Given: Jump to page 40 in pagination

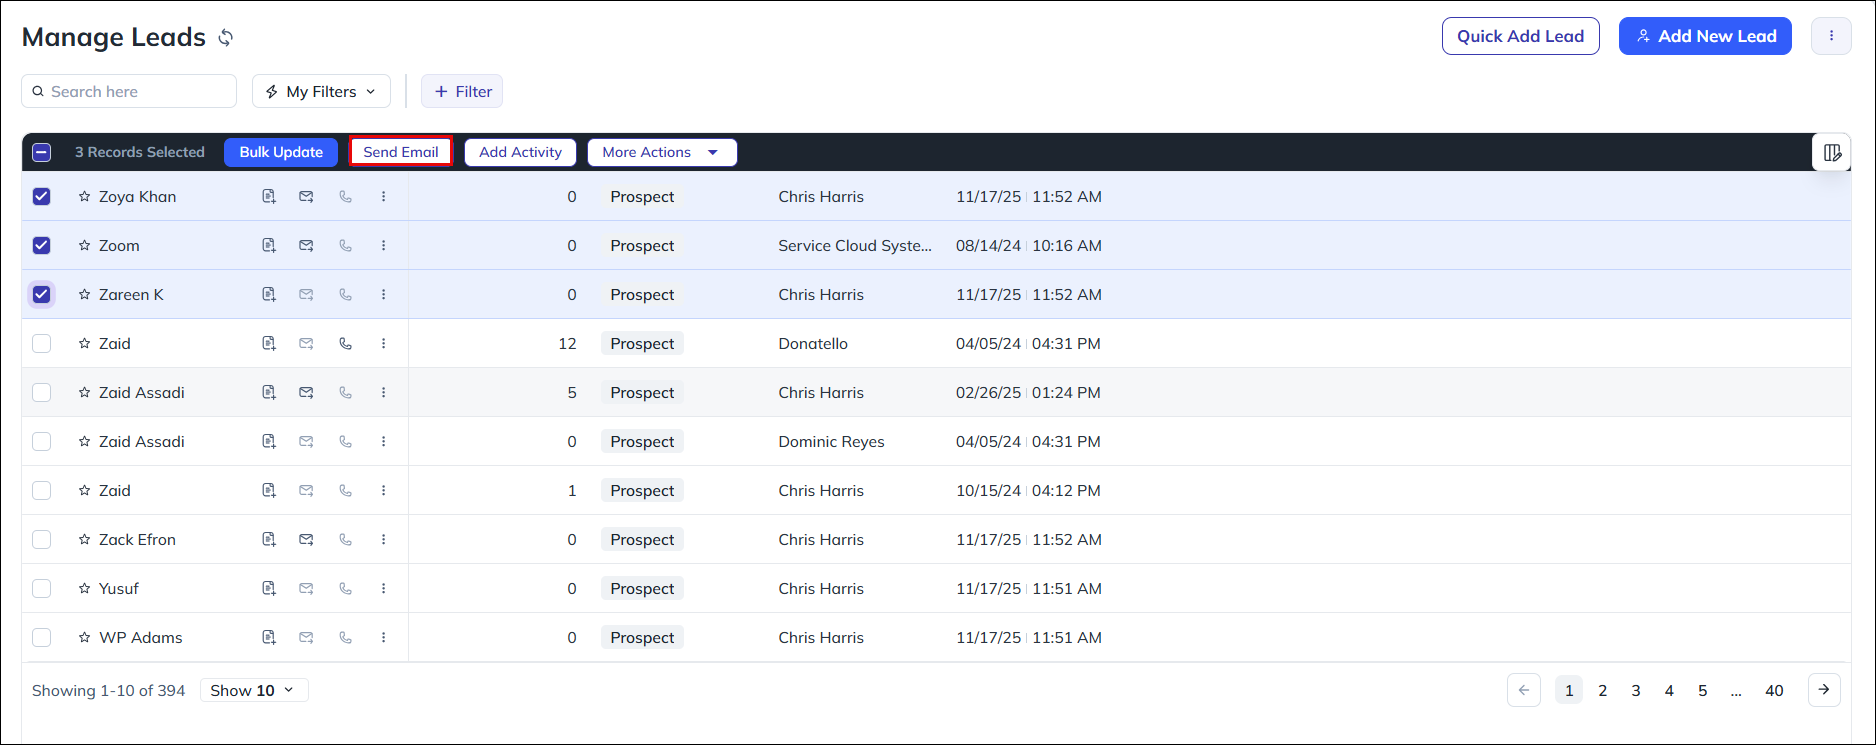Looking at the screenshot, I should point(1774,691).
